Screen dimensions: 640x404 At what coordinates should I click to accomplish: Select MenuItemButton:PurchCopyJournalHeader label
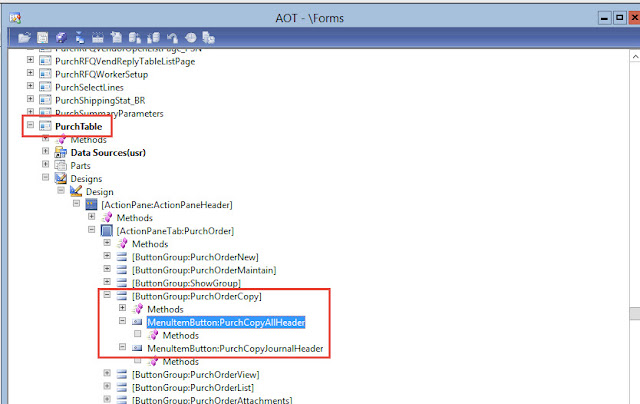(235, 349)
